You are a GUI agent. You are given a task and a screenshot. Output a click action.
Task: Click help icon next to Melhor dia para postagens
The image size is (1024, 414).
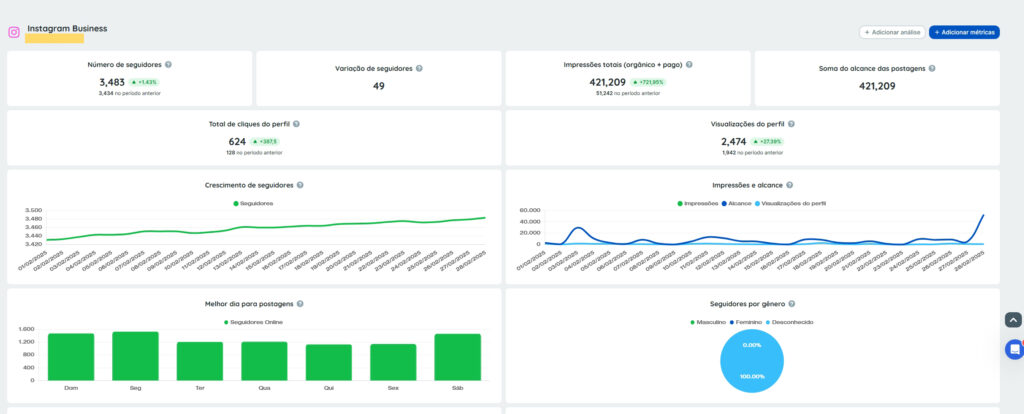[300, 303]
